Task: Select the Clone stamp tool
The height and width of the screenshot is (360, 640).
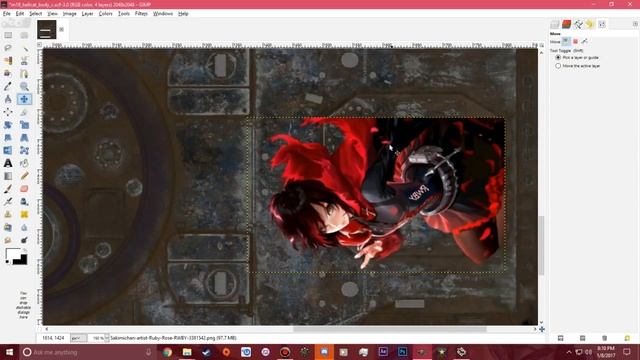Action: [x=8, y=214]
